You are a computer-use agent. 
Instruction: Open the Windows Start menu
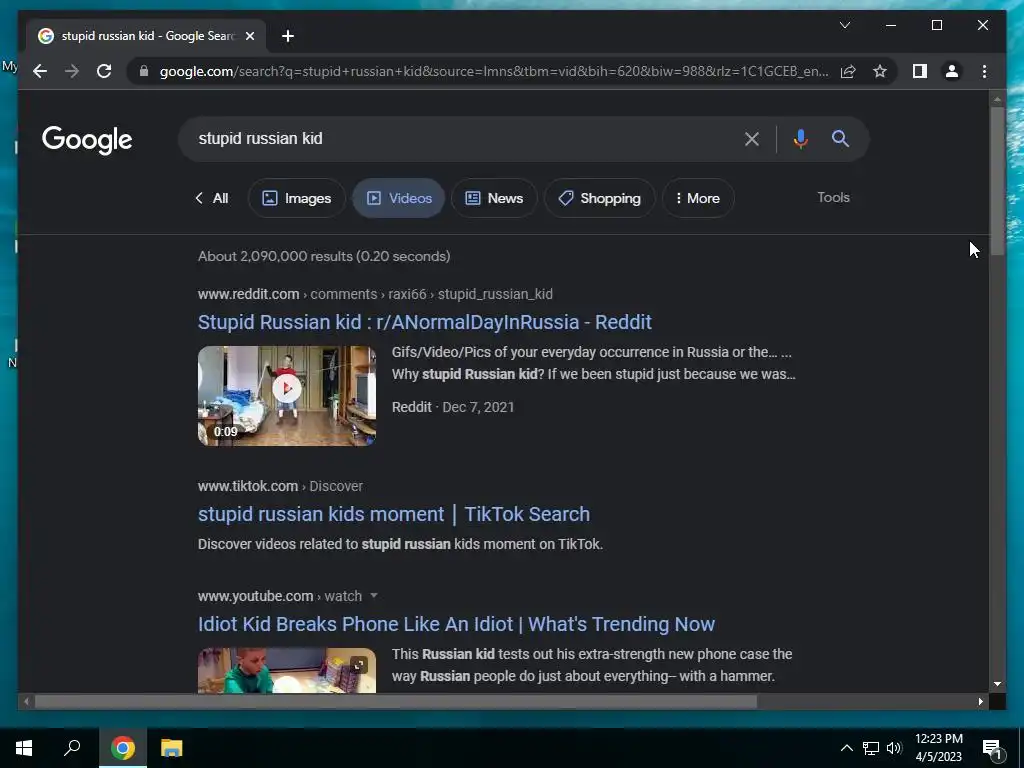pos(24,748)
